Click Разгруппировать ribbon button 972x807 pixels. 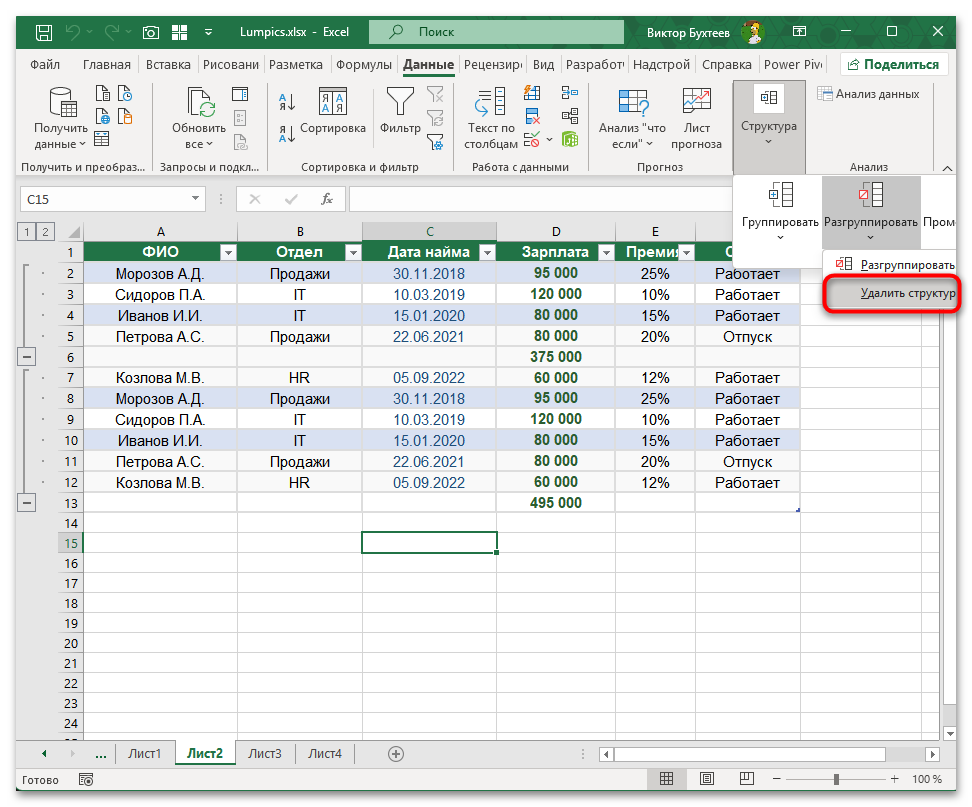tap(870, 211)
